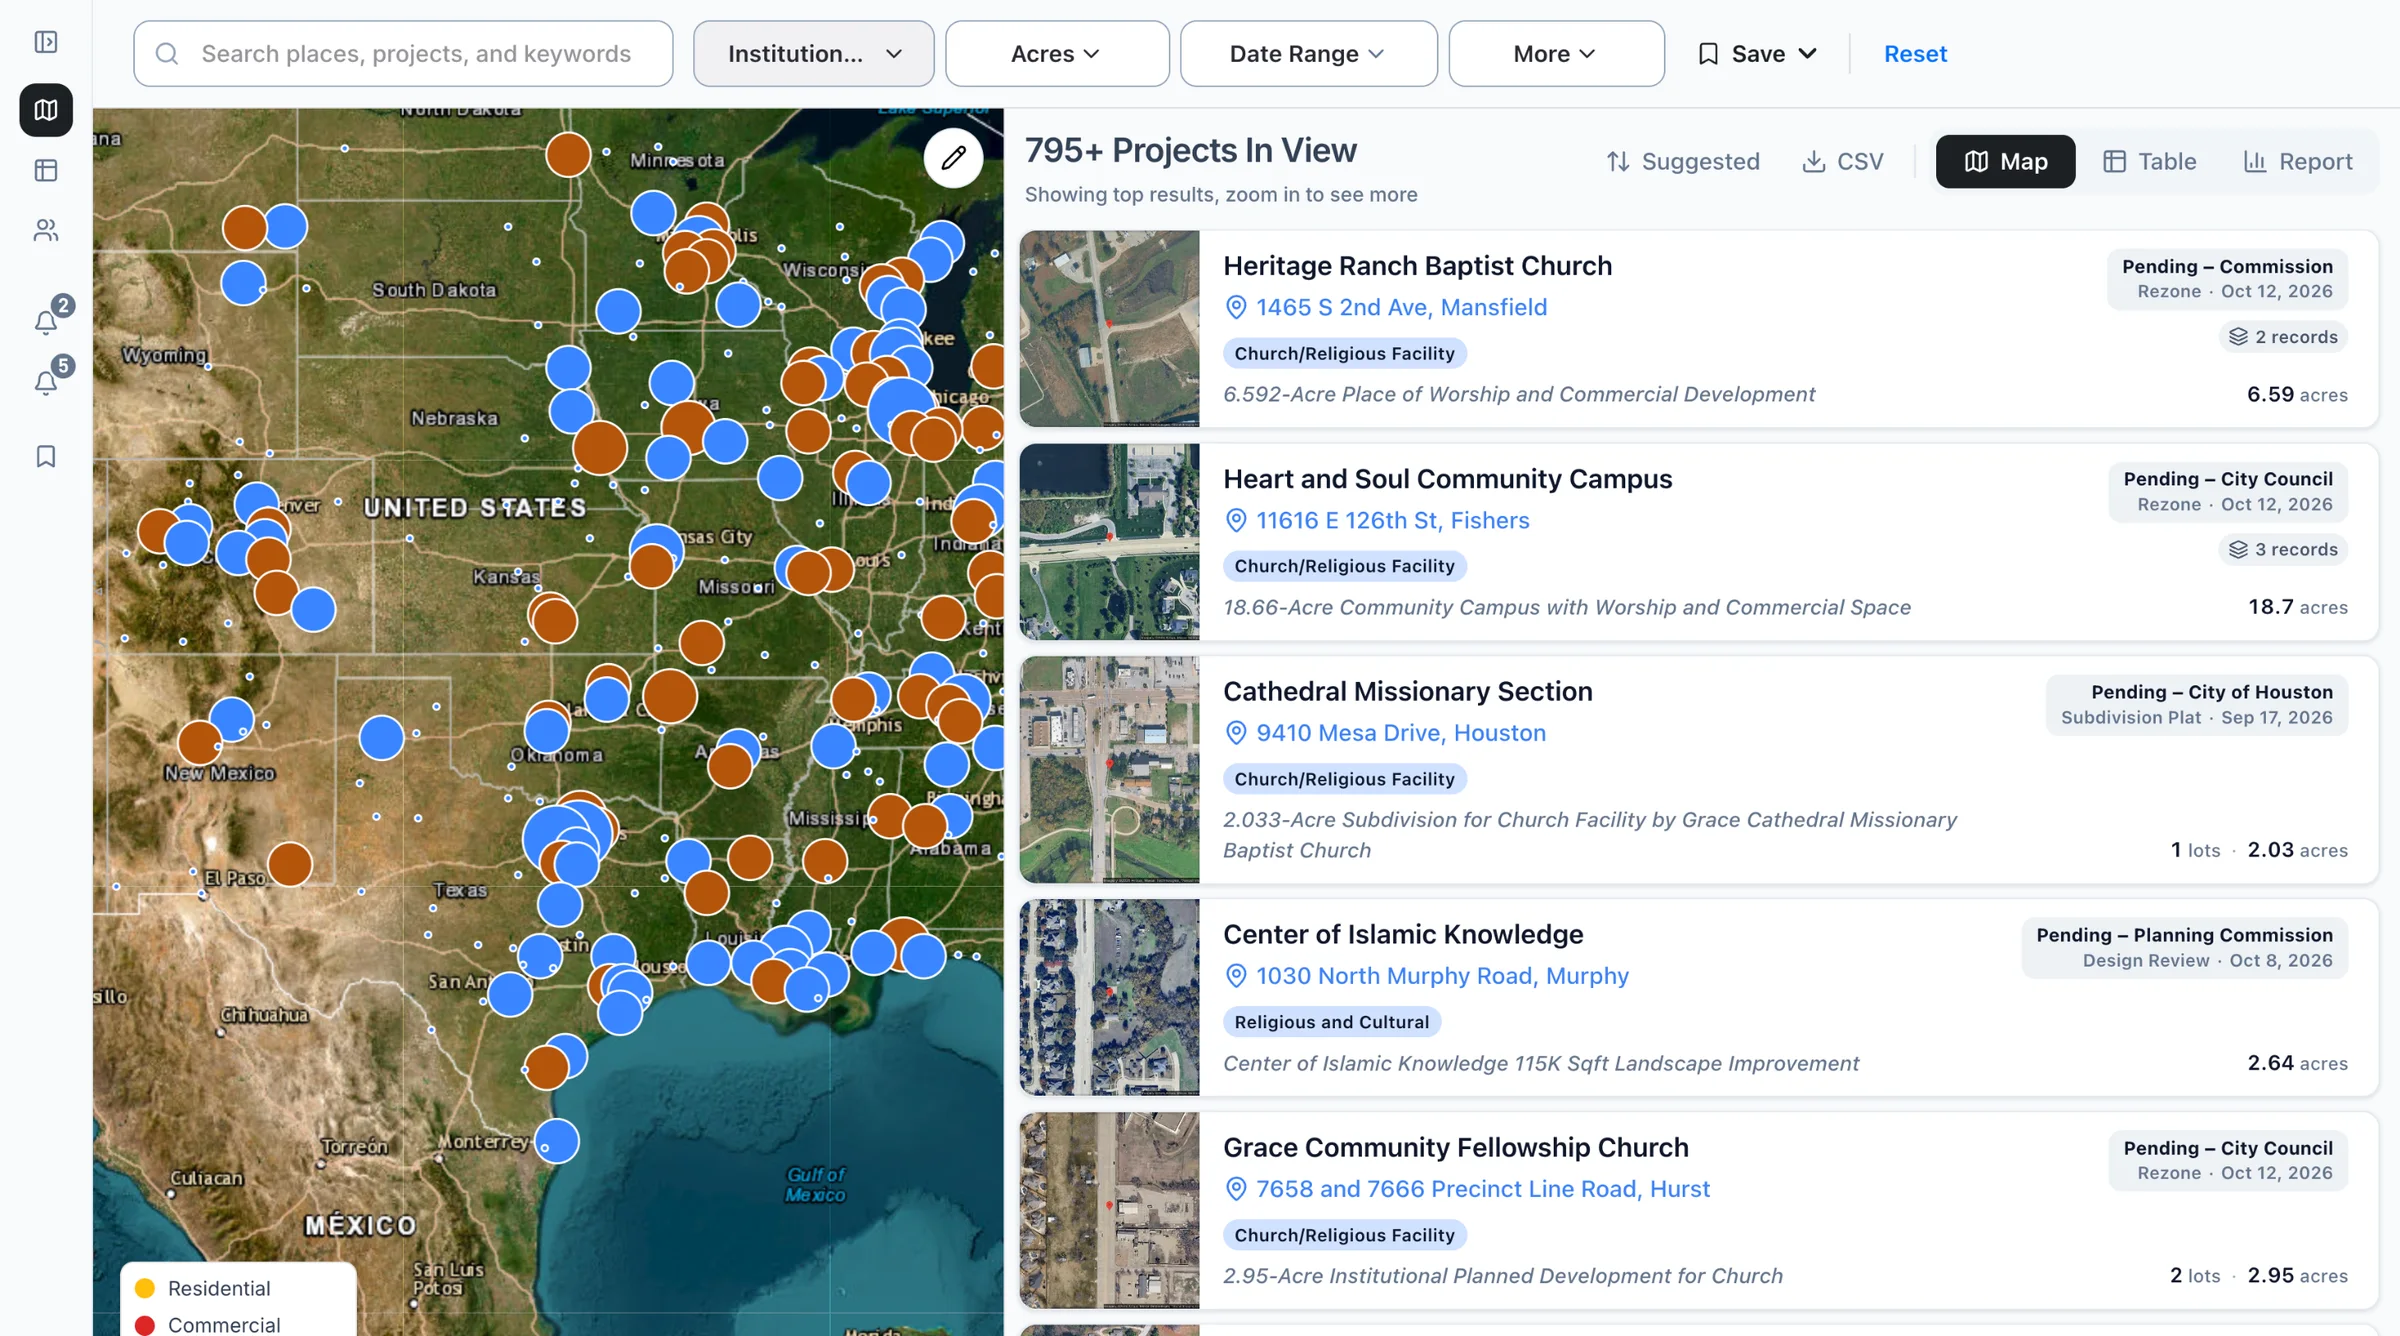Click the 3 records layers badge
This screenshot has width=2400, height=1336.
coord(2283,550)
